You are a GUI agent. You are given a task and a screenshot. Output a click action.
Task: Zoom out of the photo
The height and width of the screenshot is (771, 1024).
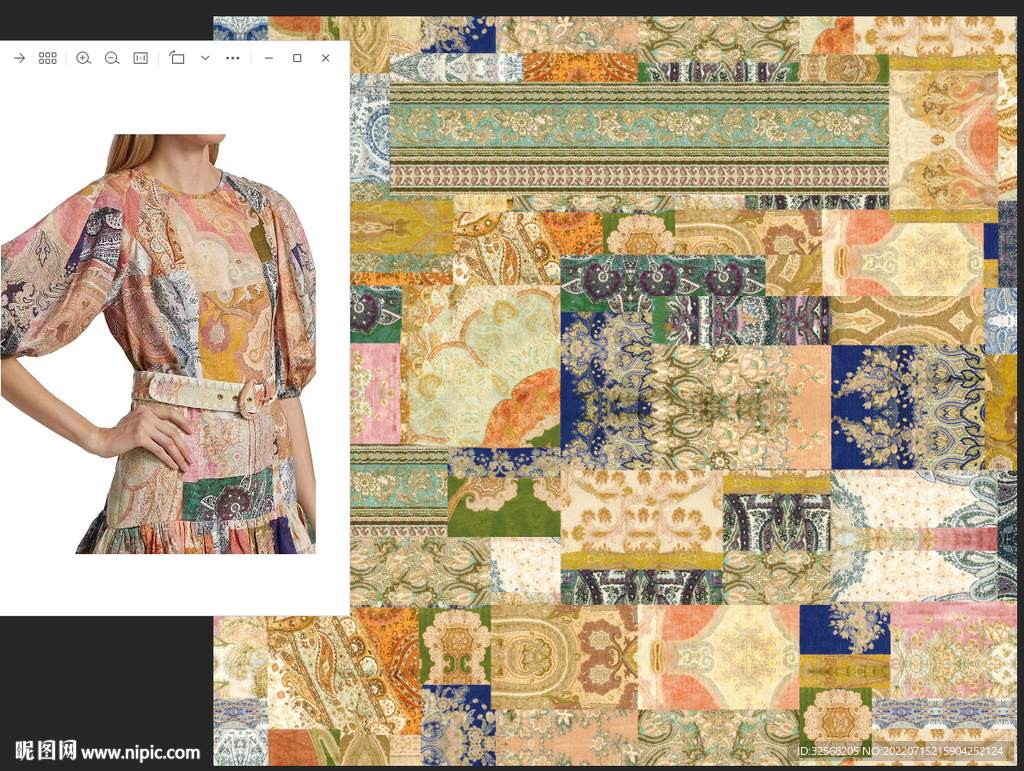(x=112, y=58)
